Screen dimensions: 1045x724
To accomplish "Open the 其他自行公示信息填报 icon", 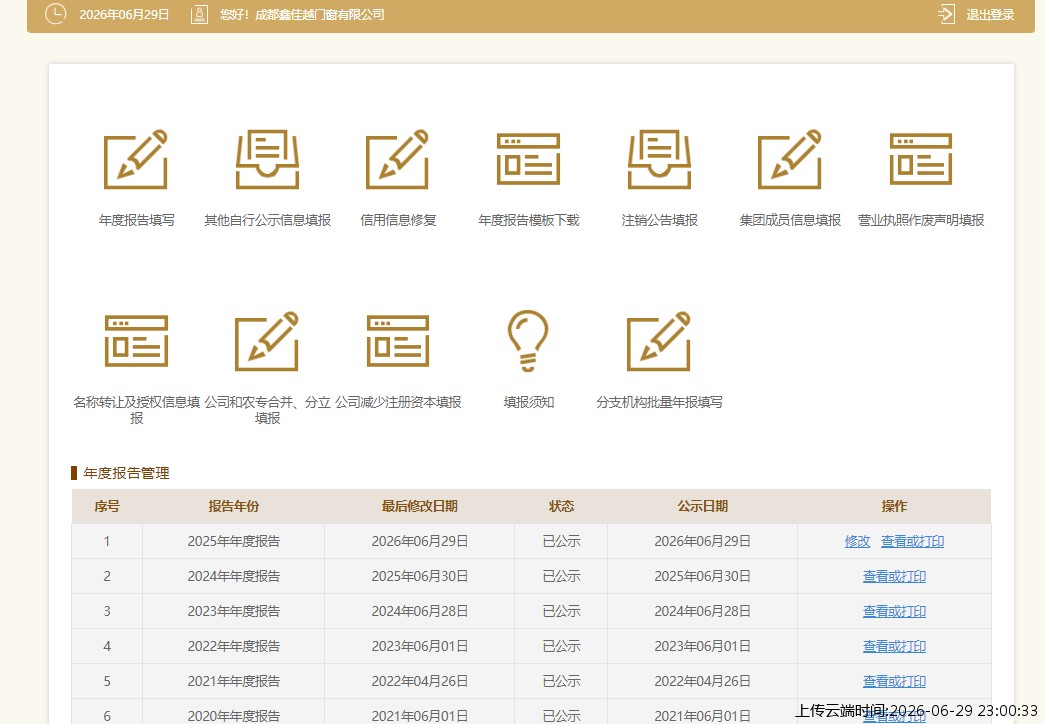I will 267,159.
